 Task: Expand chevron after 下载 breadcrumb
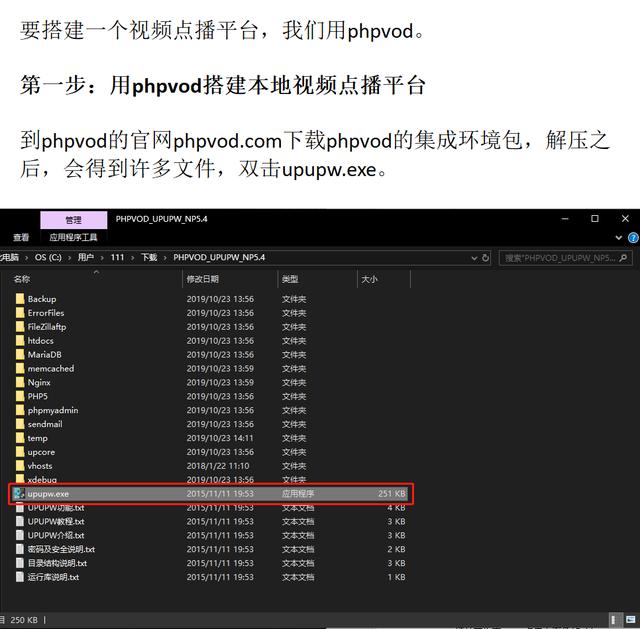165,258
